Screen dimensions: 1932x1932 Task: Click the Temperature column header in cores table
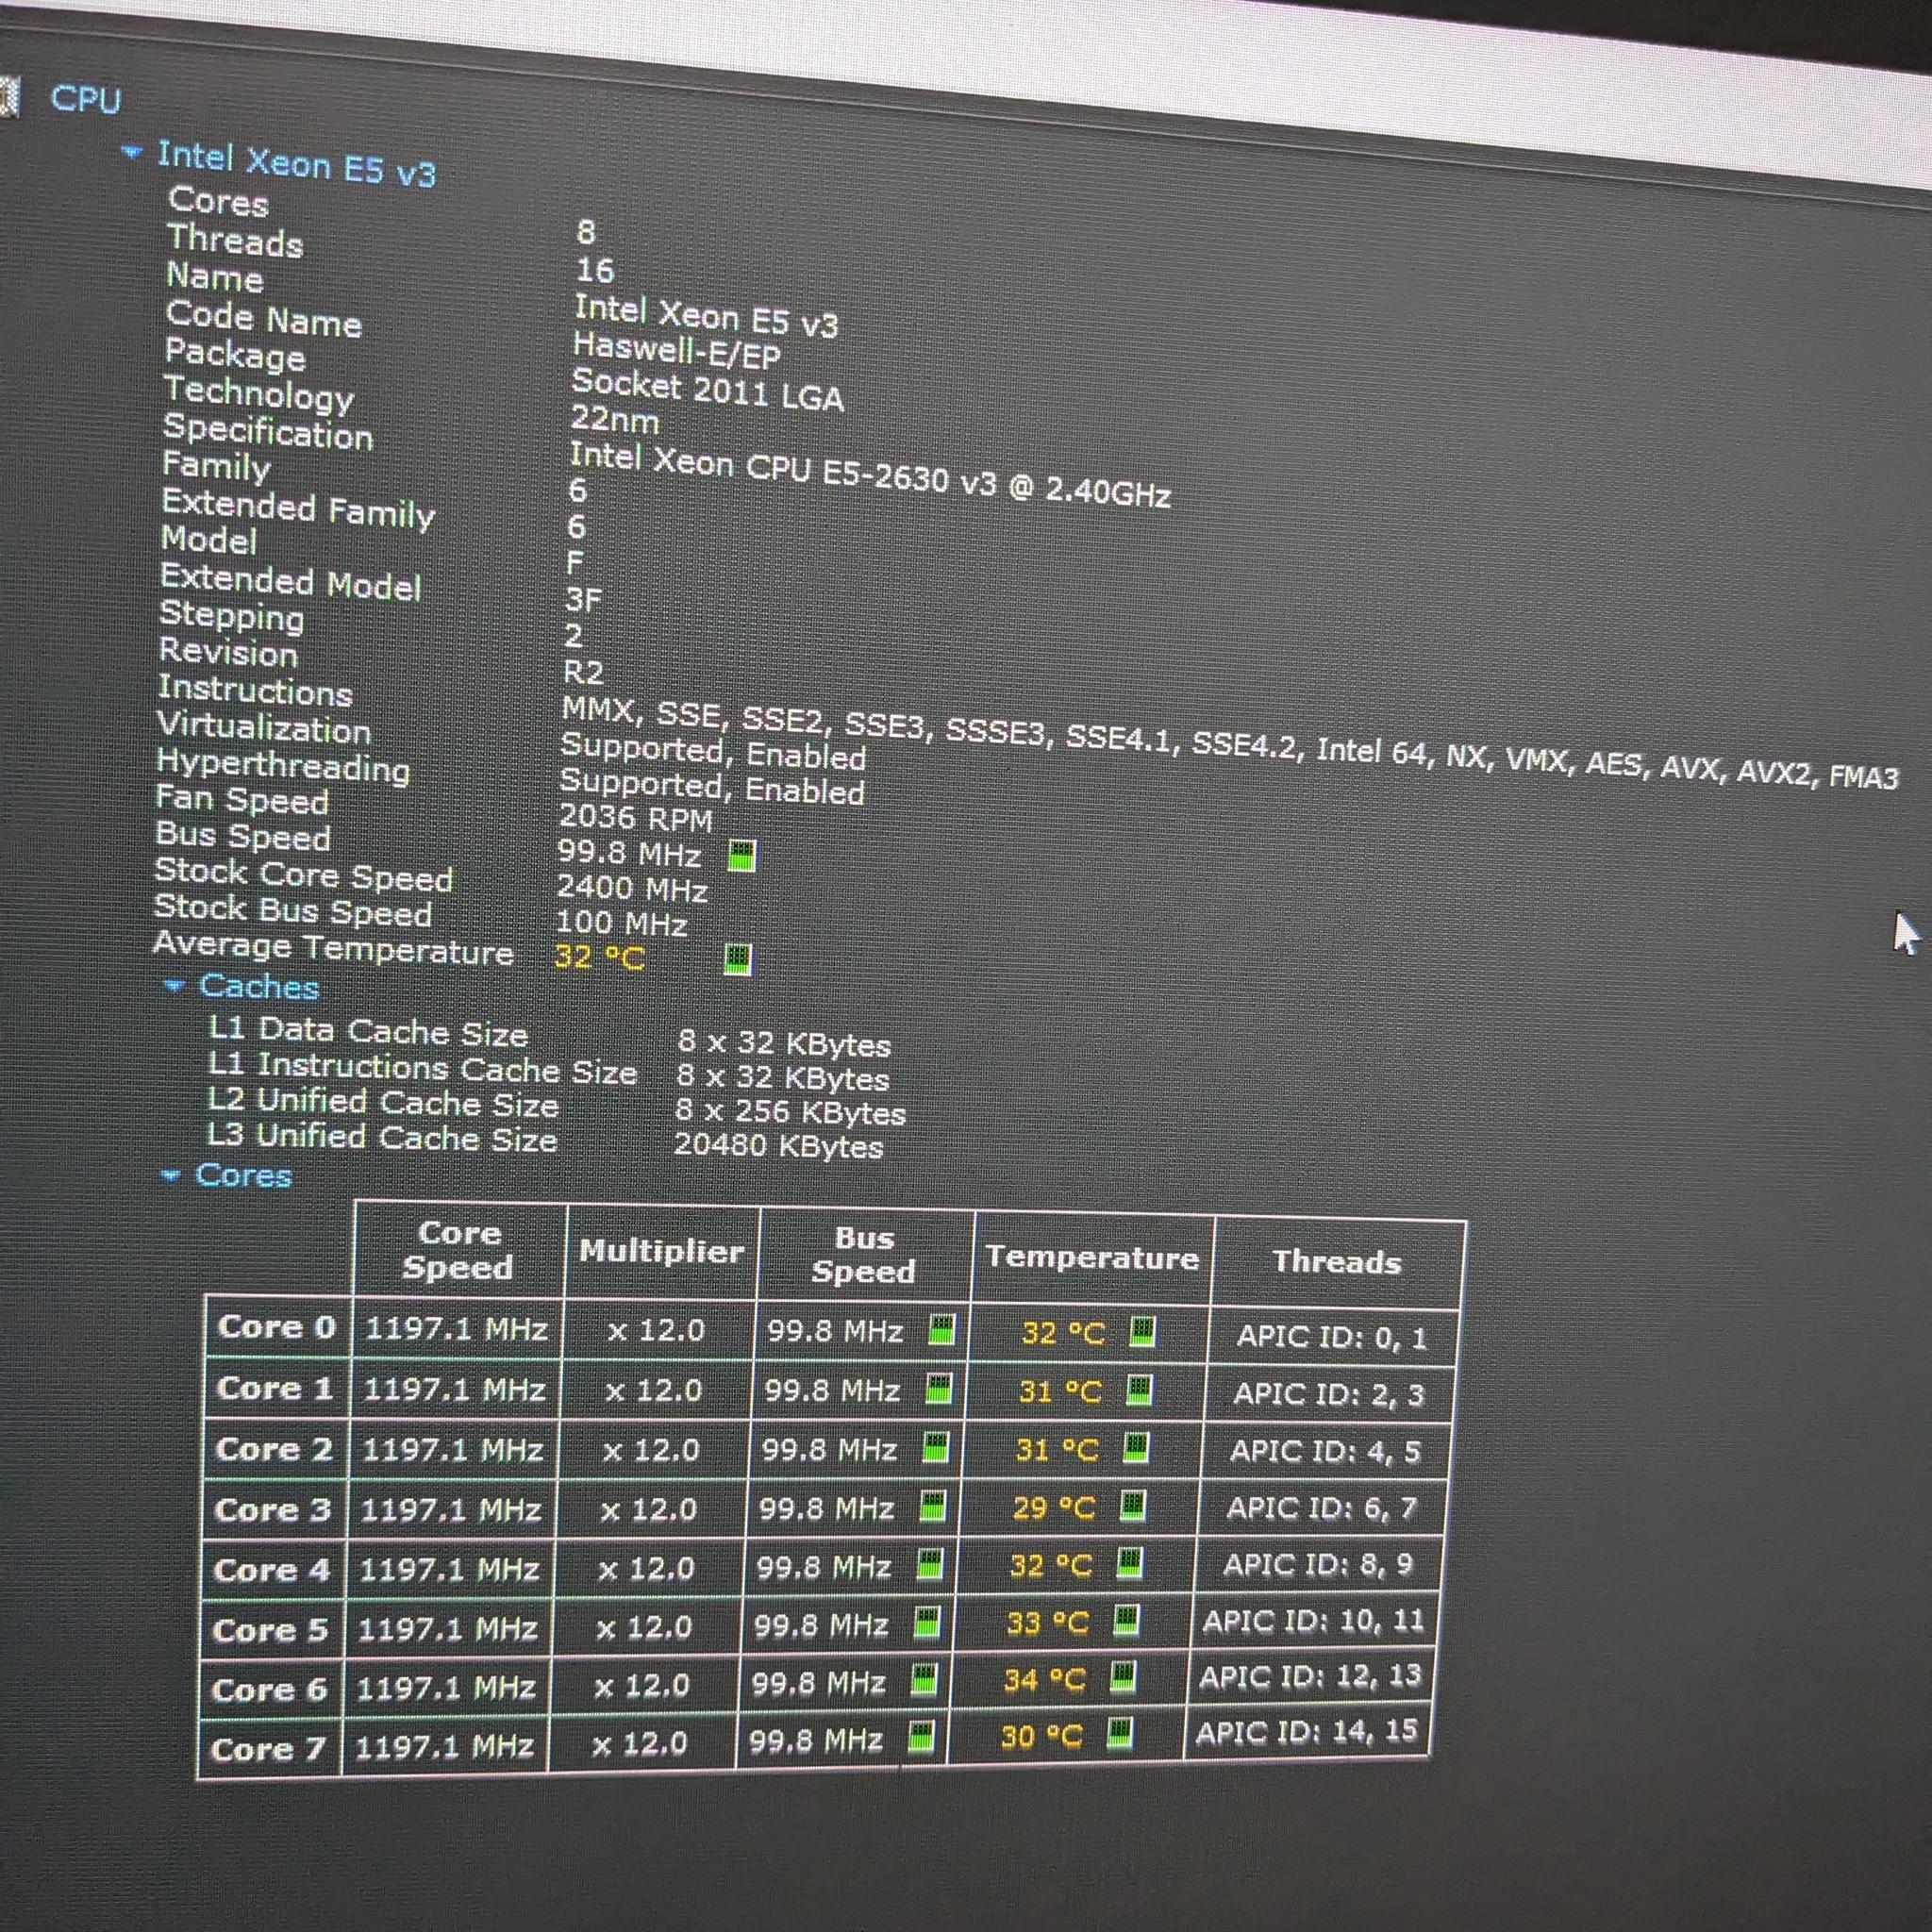click(1092, 1258)
